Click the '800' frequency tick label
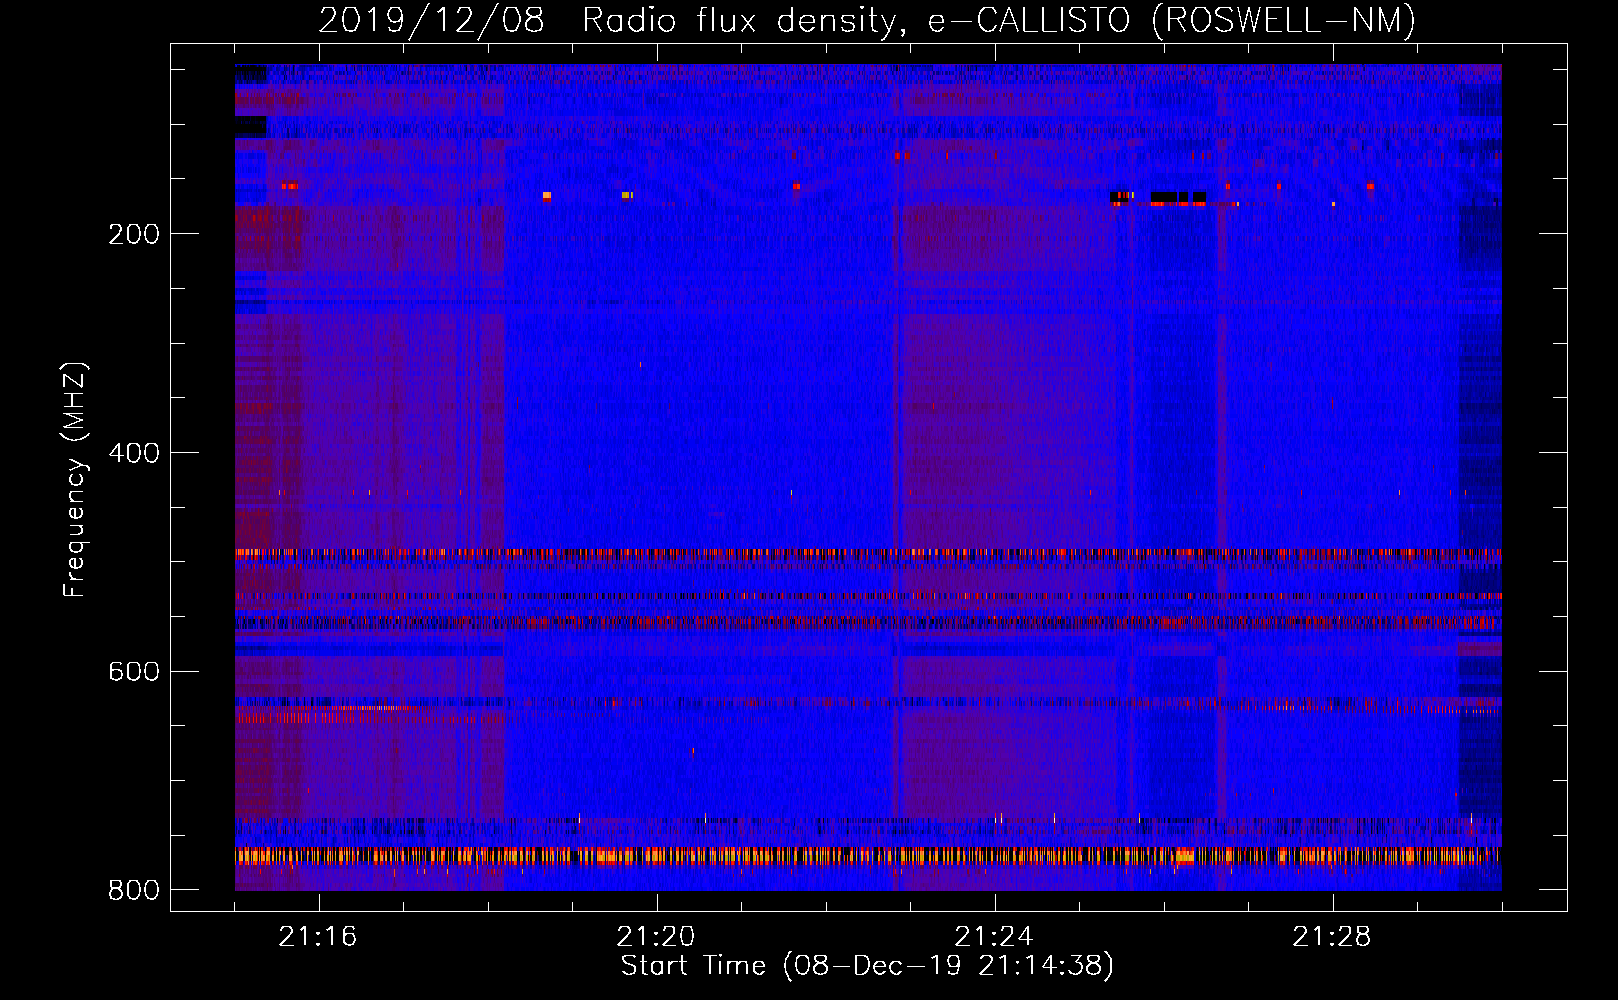 (134, 890)
